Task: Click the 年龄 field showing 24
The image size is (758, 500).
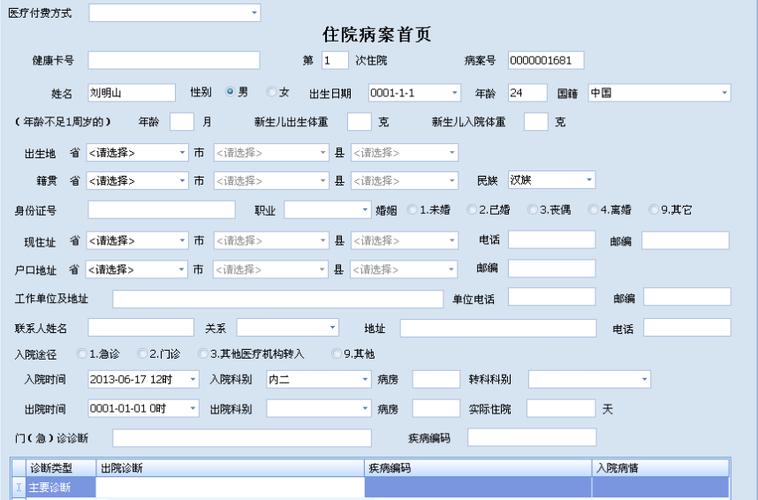Action: (527, 92)
